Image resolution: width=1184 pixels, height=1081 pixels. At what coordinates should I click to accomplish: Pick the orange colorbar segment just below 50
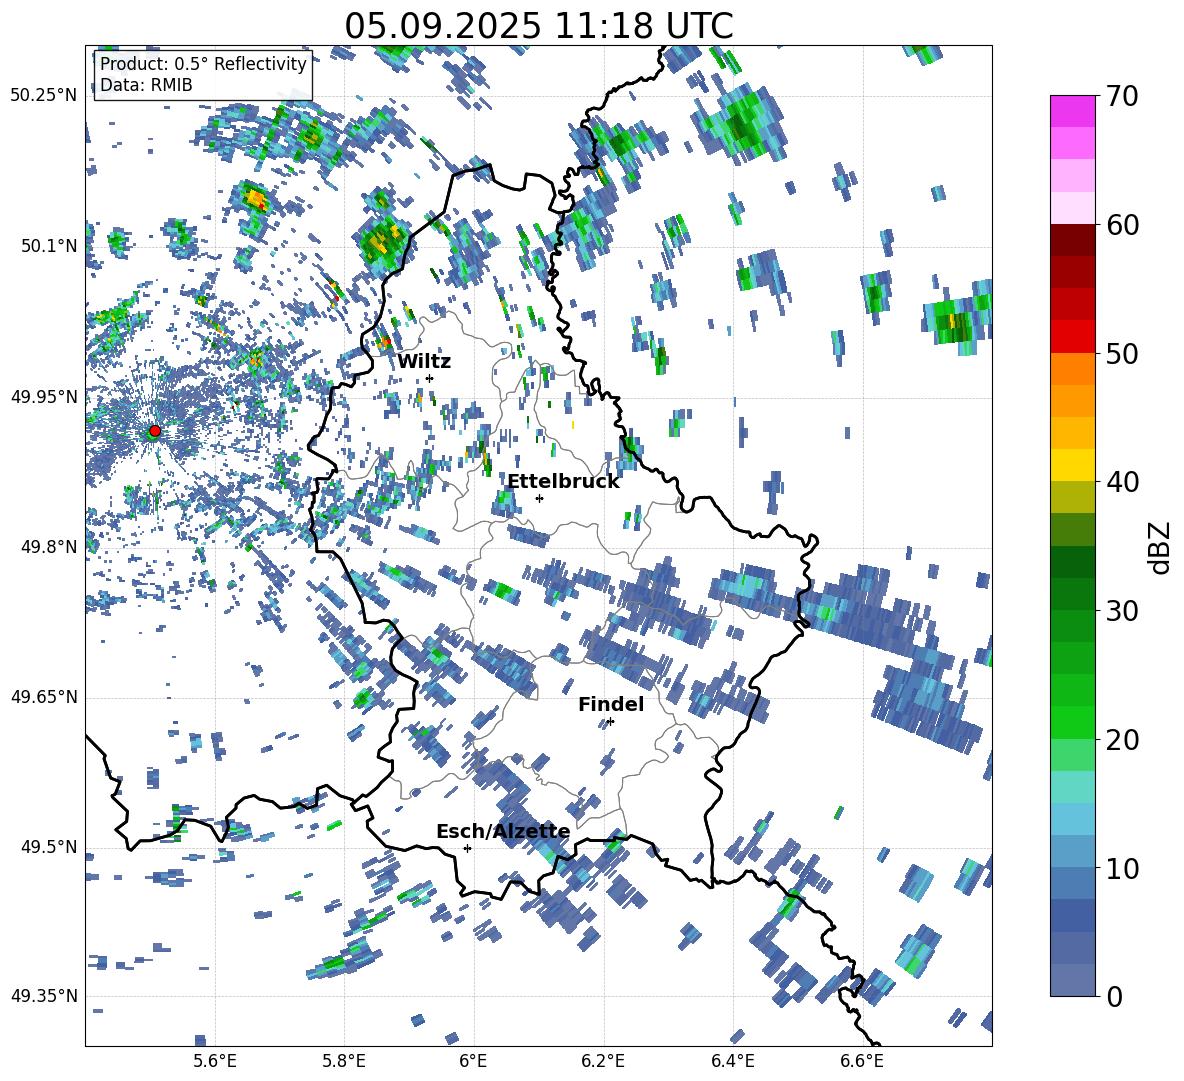(x=1072, y=369)
